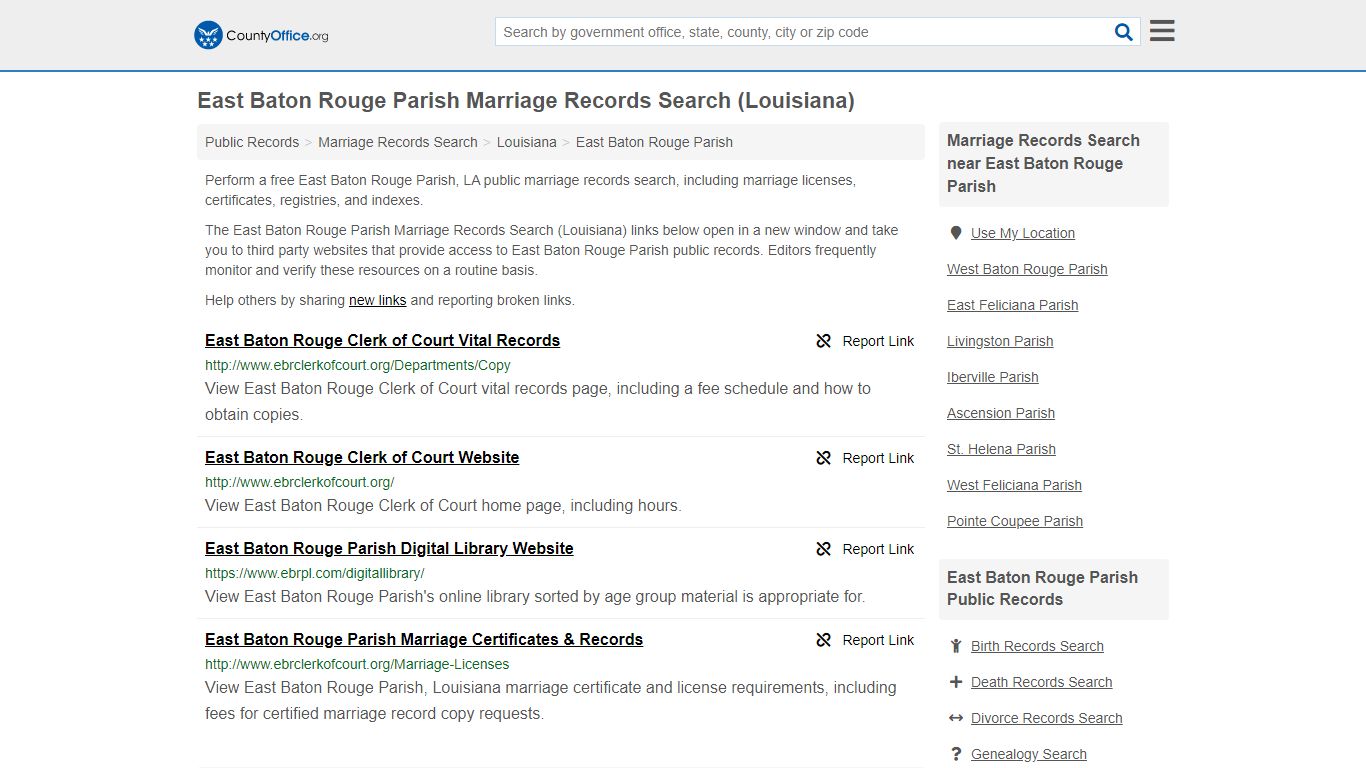
Task: Open Death Records Search
Action: tap(1041, 682)
